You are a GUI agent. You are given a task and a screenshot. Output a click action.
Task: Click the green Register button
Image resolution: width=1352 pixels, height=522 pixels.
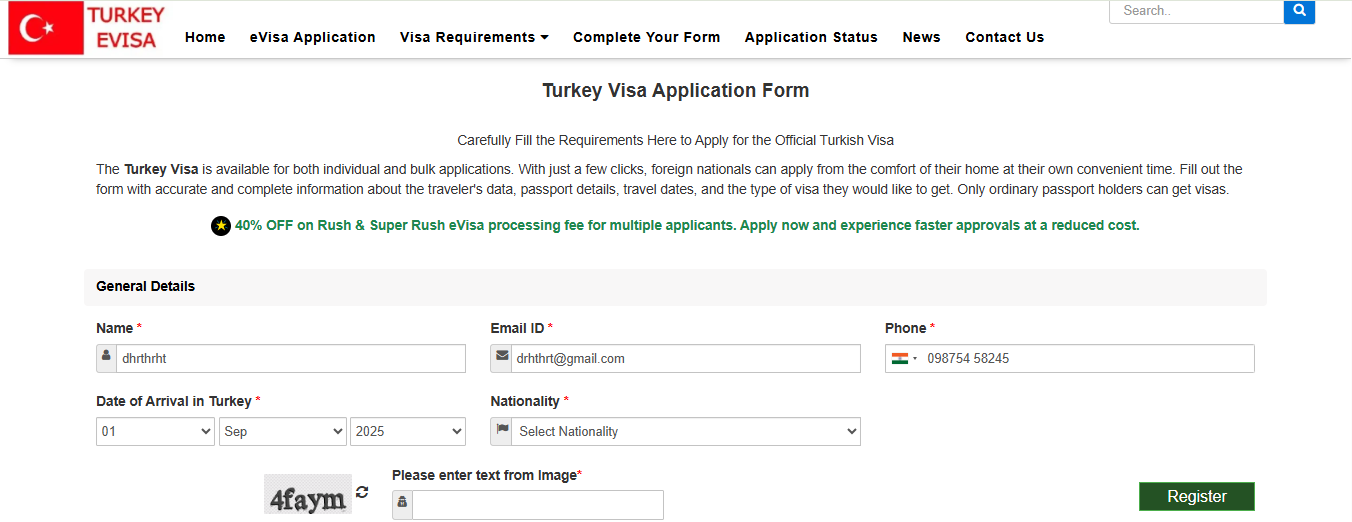coord(1196,496)
